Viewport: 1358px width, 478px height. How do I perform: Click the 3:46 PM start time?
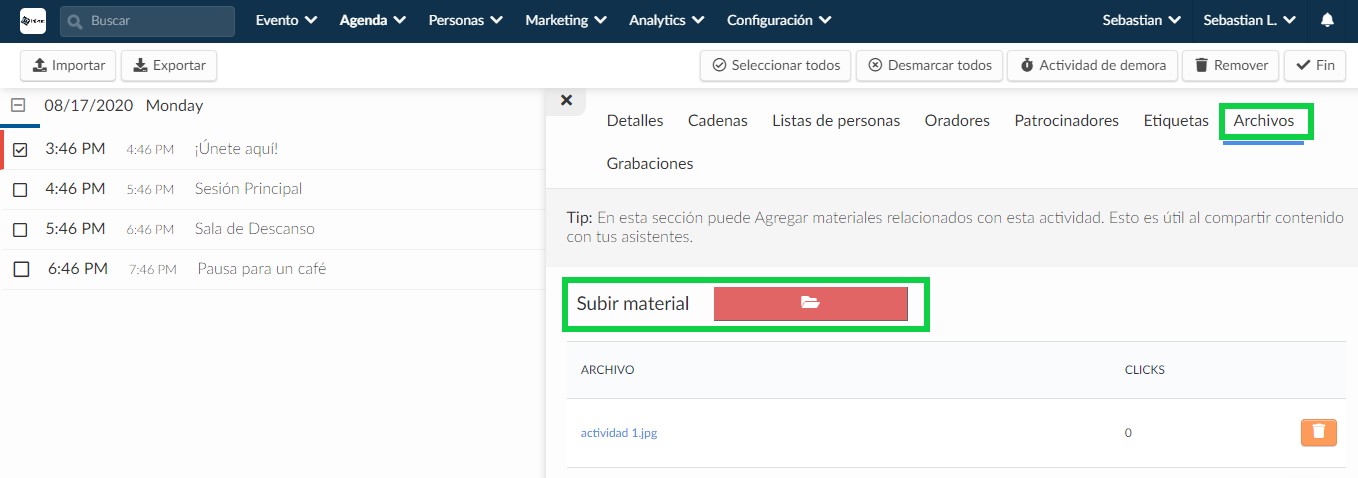click(75, 149)
